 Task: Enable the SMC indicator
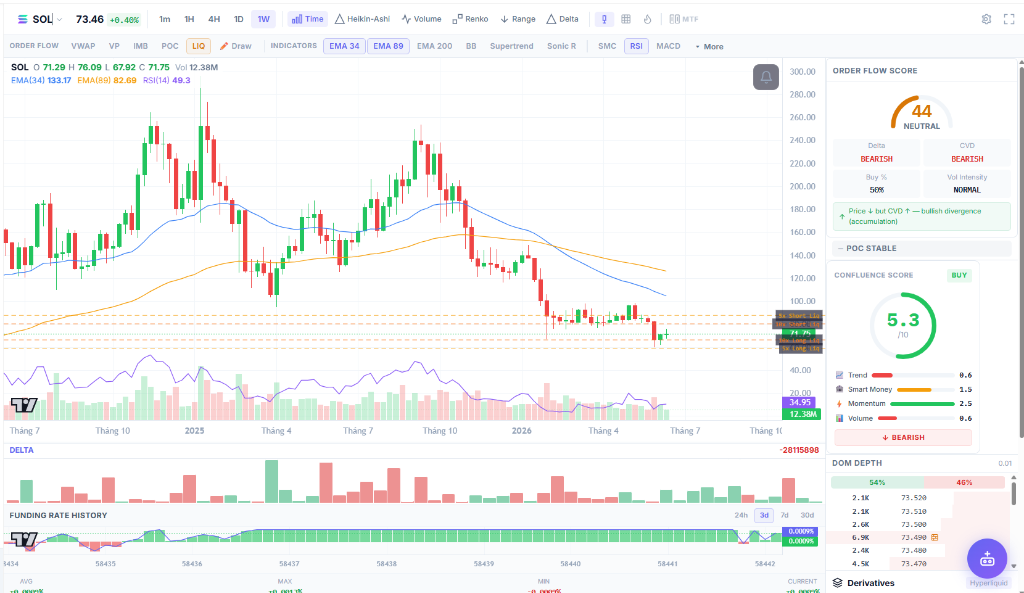(x=607, y=46)
